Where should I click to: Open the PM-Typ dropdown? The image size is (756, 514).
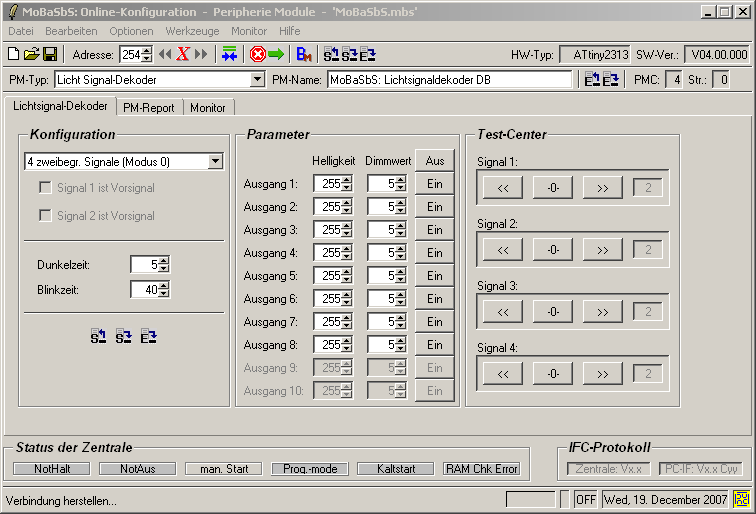(x=257, y=80)
